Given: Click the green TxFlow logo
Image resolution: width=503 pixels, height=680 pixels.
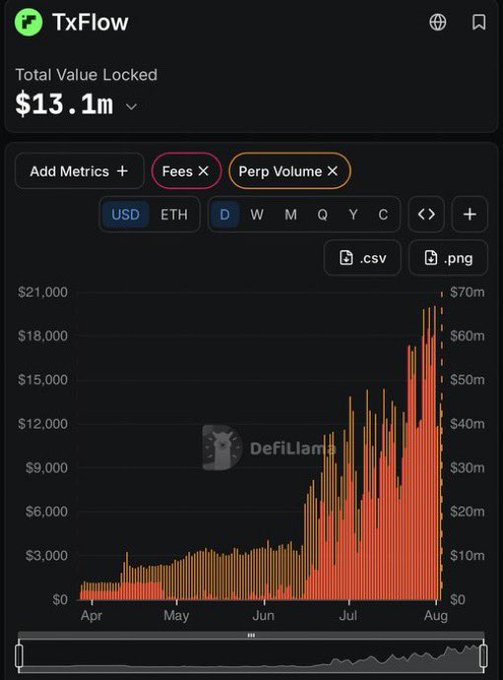Looking at the screenshot, I should click(29, 22).
